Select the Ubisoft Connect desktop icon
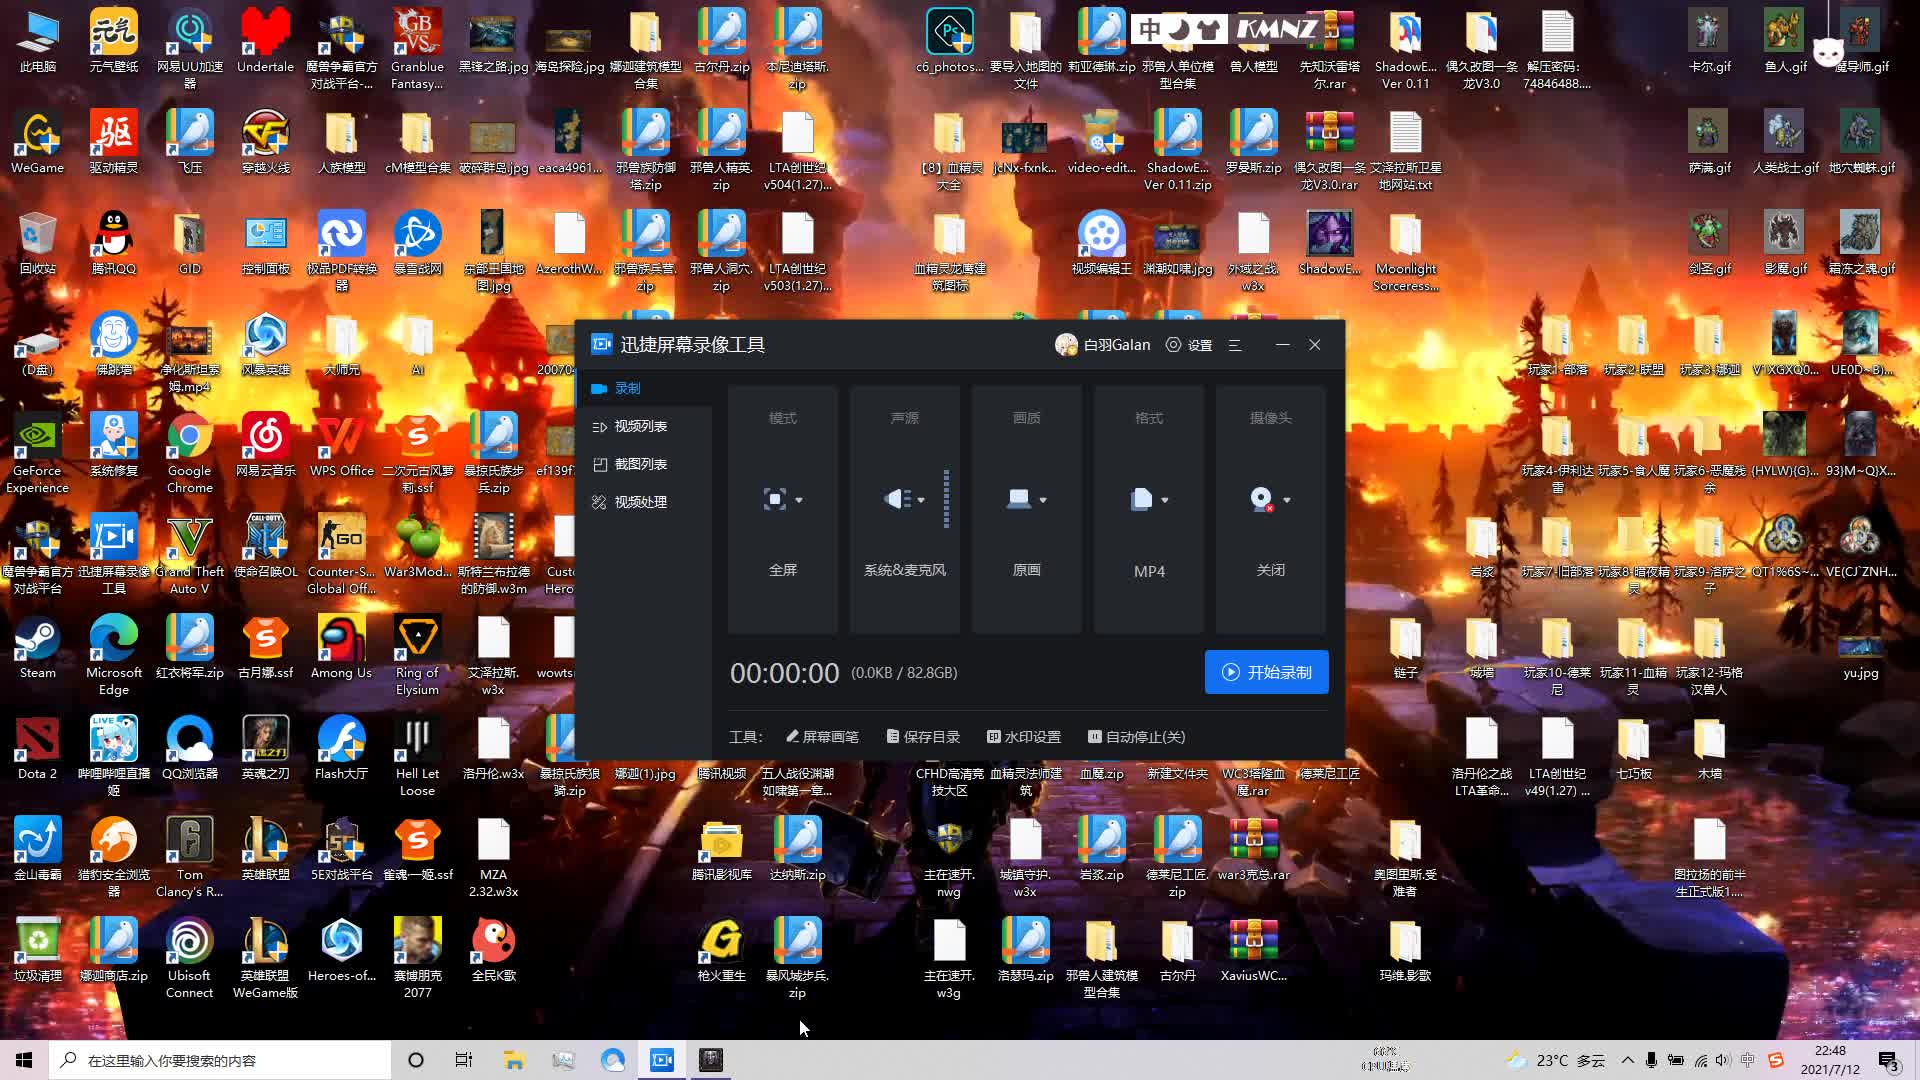 click(190, 958)
